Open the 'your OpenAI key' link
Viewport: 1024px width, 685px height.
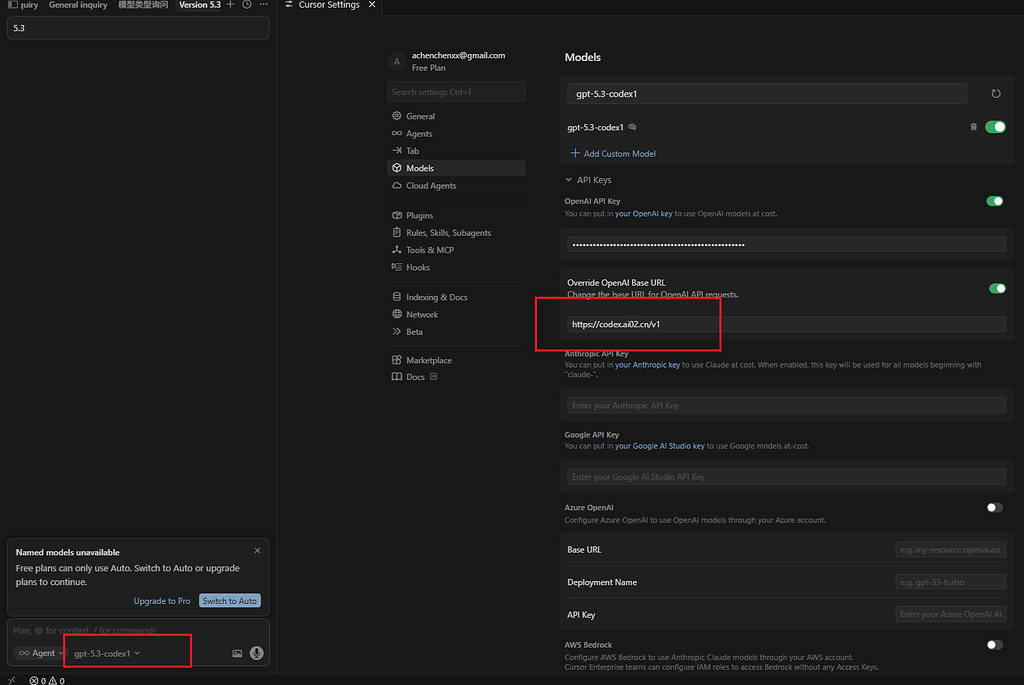pyautogui.click(x=643, y=214)
